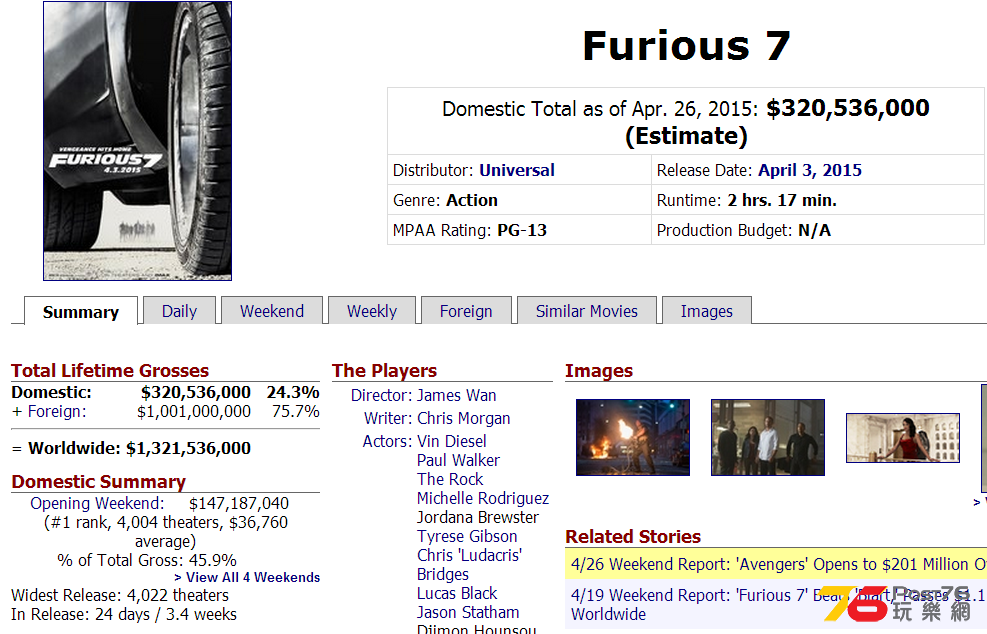Click the April 3, 2015 release date link
The width and height of the screenshot is (987, 634).
pos(809,170)
